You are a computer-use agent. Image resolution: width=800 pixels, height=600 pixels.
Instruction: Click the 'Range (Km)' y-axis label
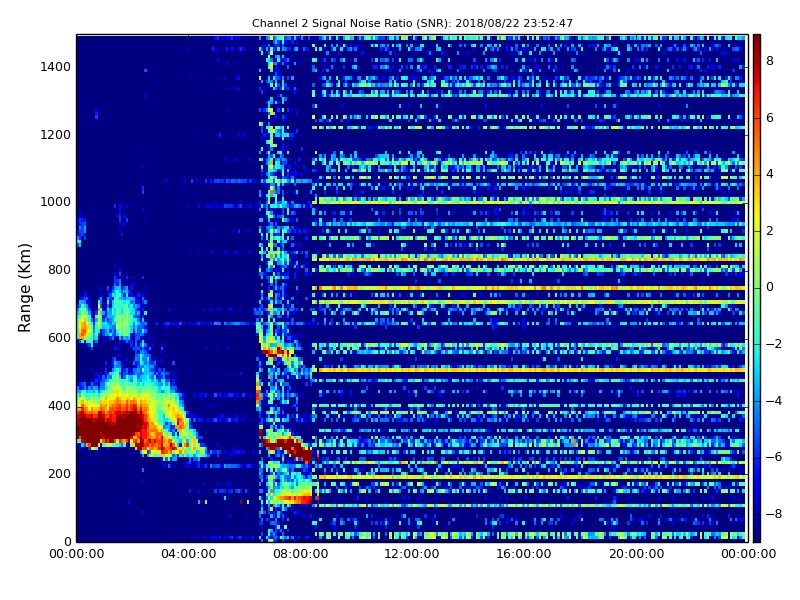click(24, 288)
